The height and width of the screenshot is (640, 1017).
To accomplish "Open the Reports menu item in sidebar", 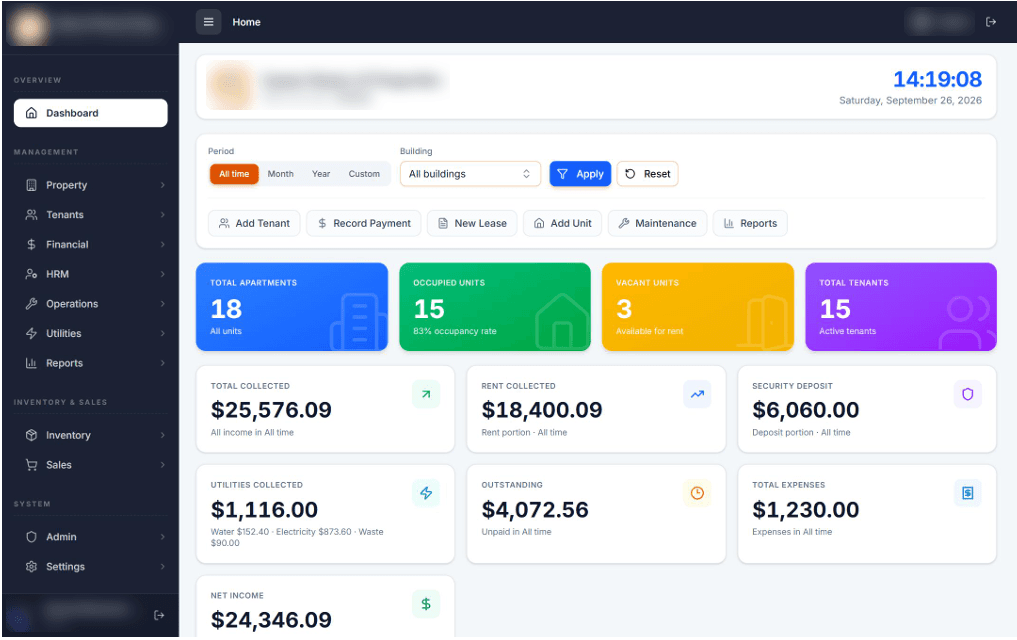I will click(x=91, y=364).
